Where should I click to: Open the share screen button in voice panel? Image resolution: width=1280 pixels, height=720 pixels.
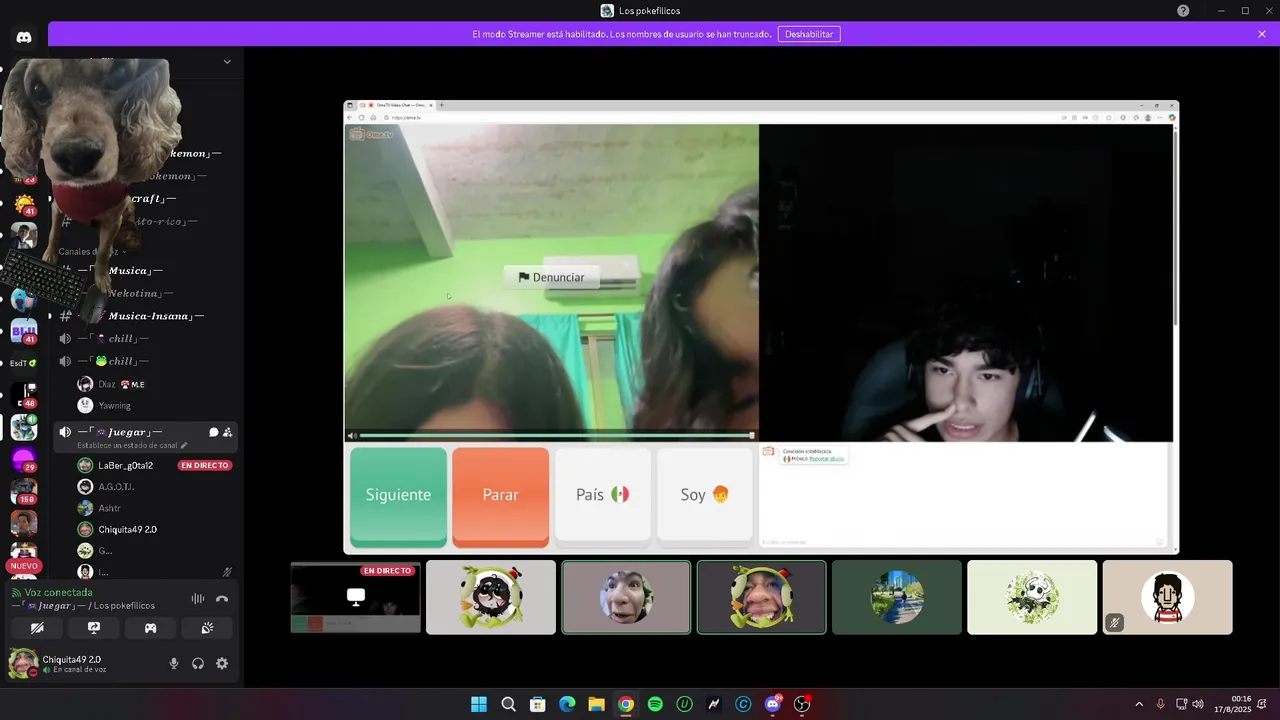click(94, 628)
